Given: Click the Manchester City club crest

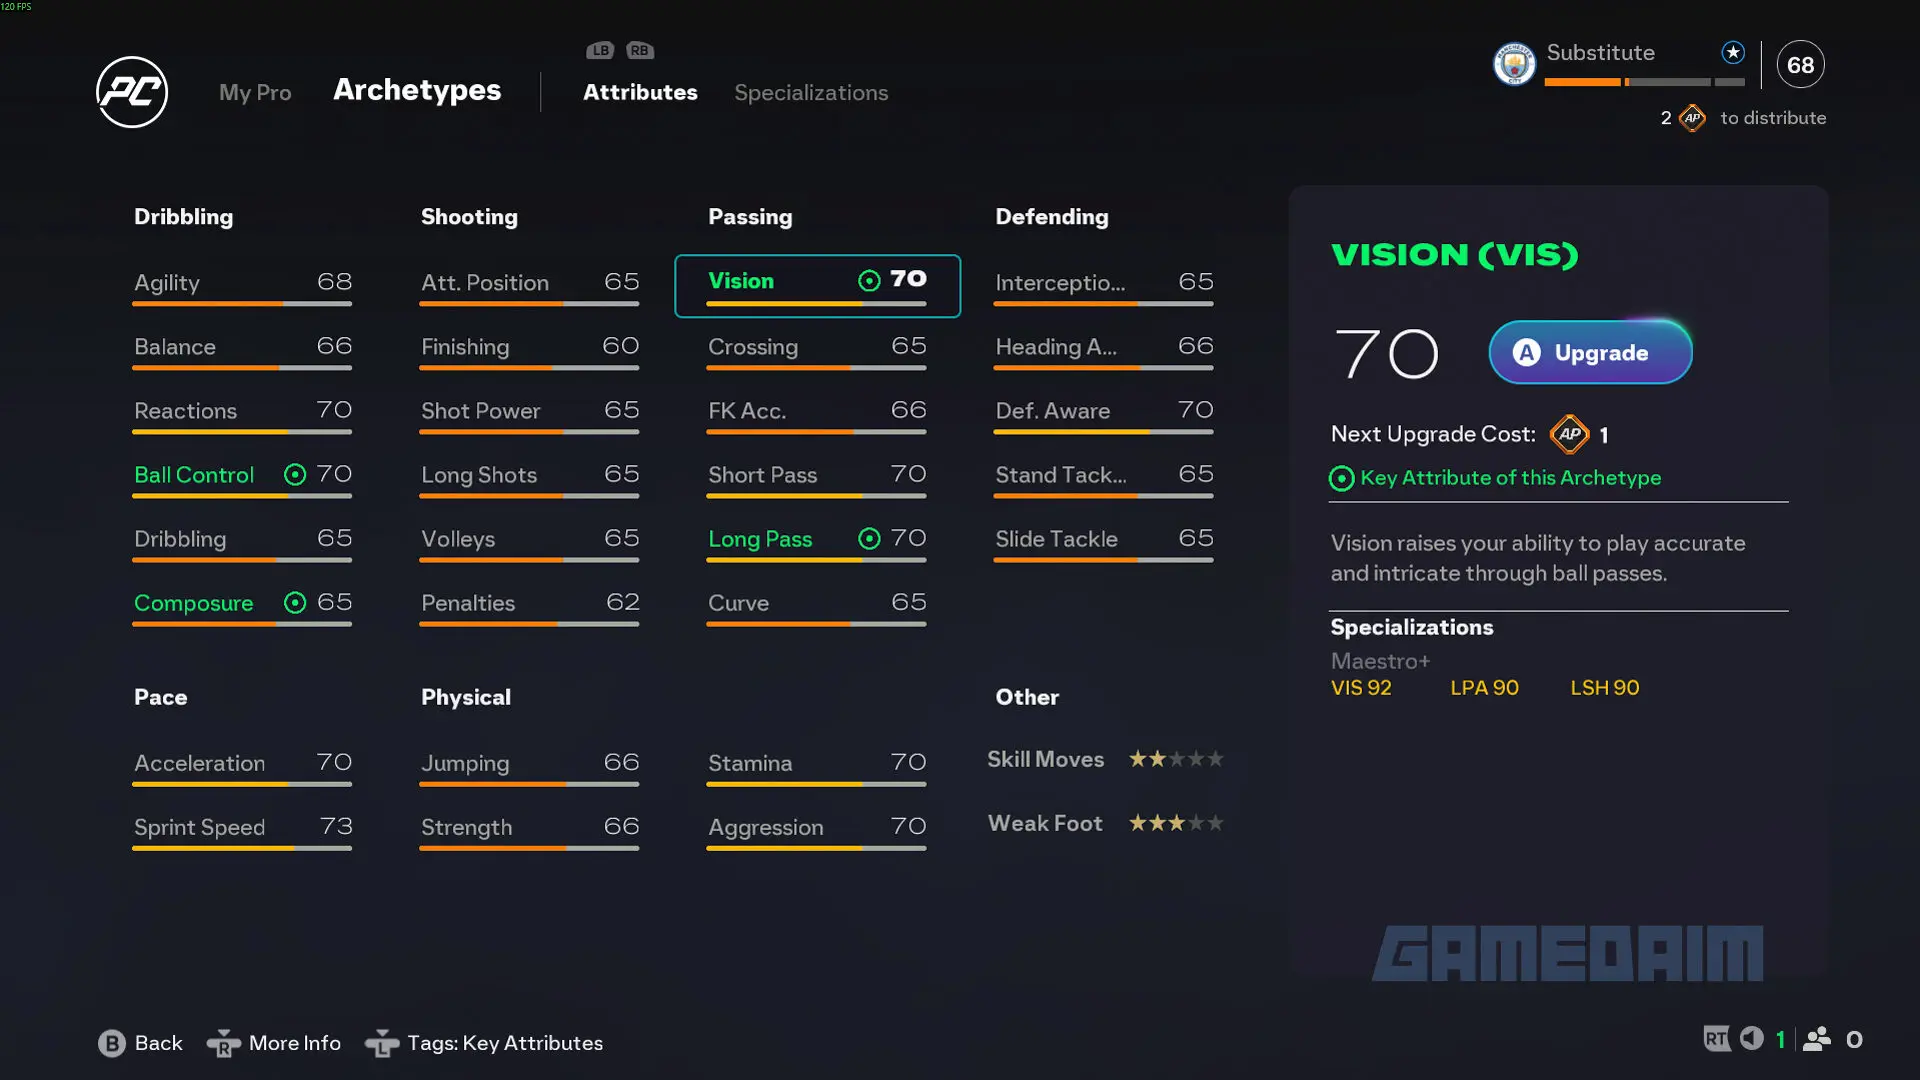Looking at the screenshot, I should [1514, 64].
